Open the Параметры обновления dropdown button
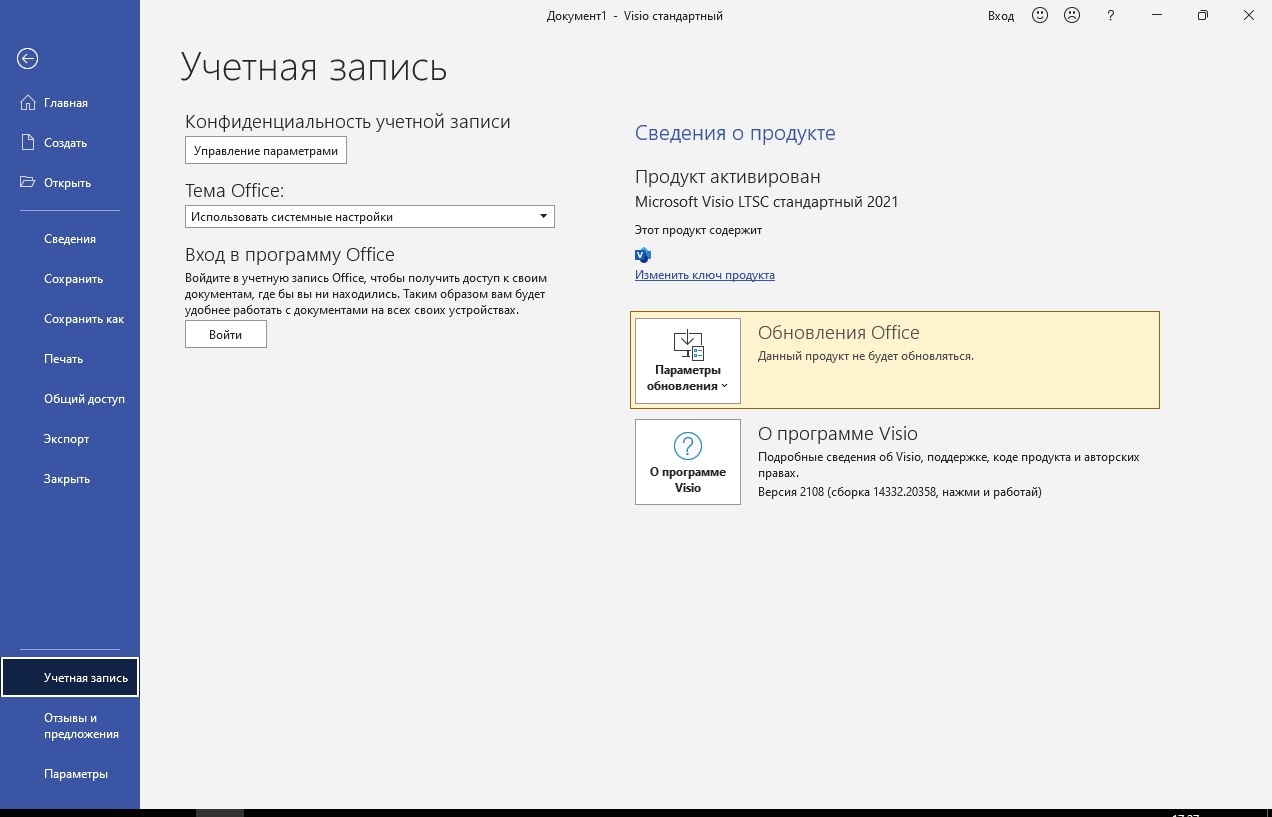This screenshot has width=1272, height=817. coord(688,361)
